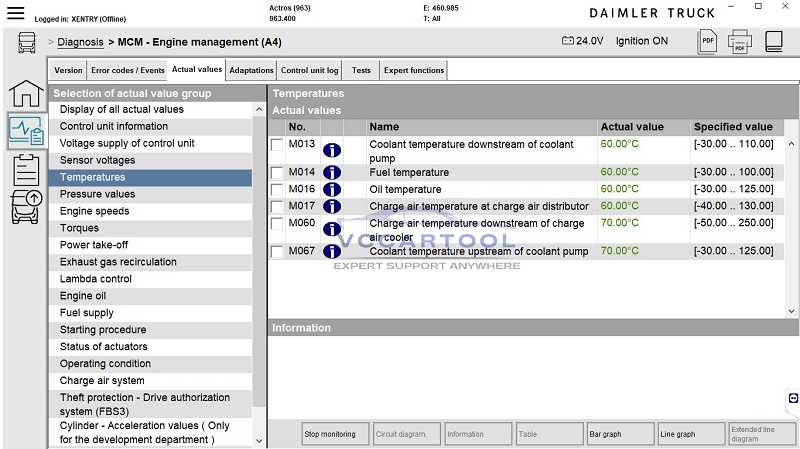Tick the M017 checkbox
This screenshot has width=800, height=449.
[277, 207]
